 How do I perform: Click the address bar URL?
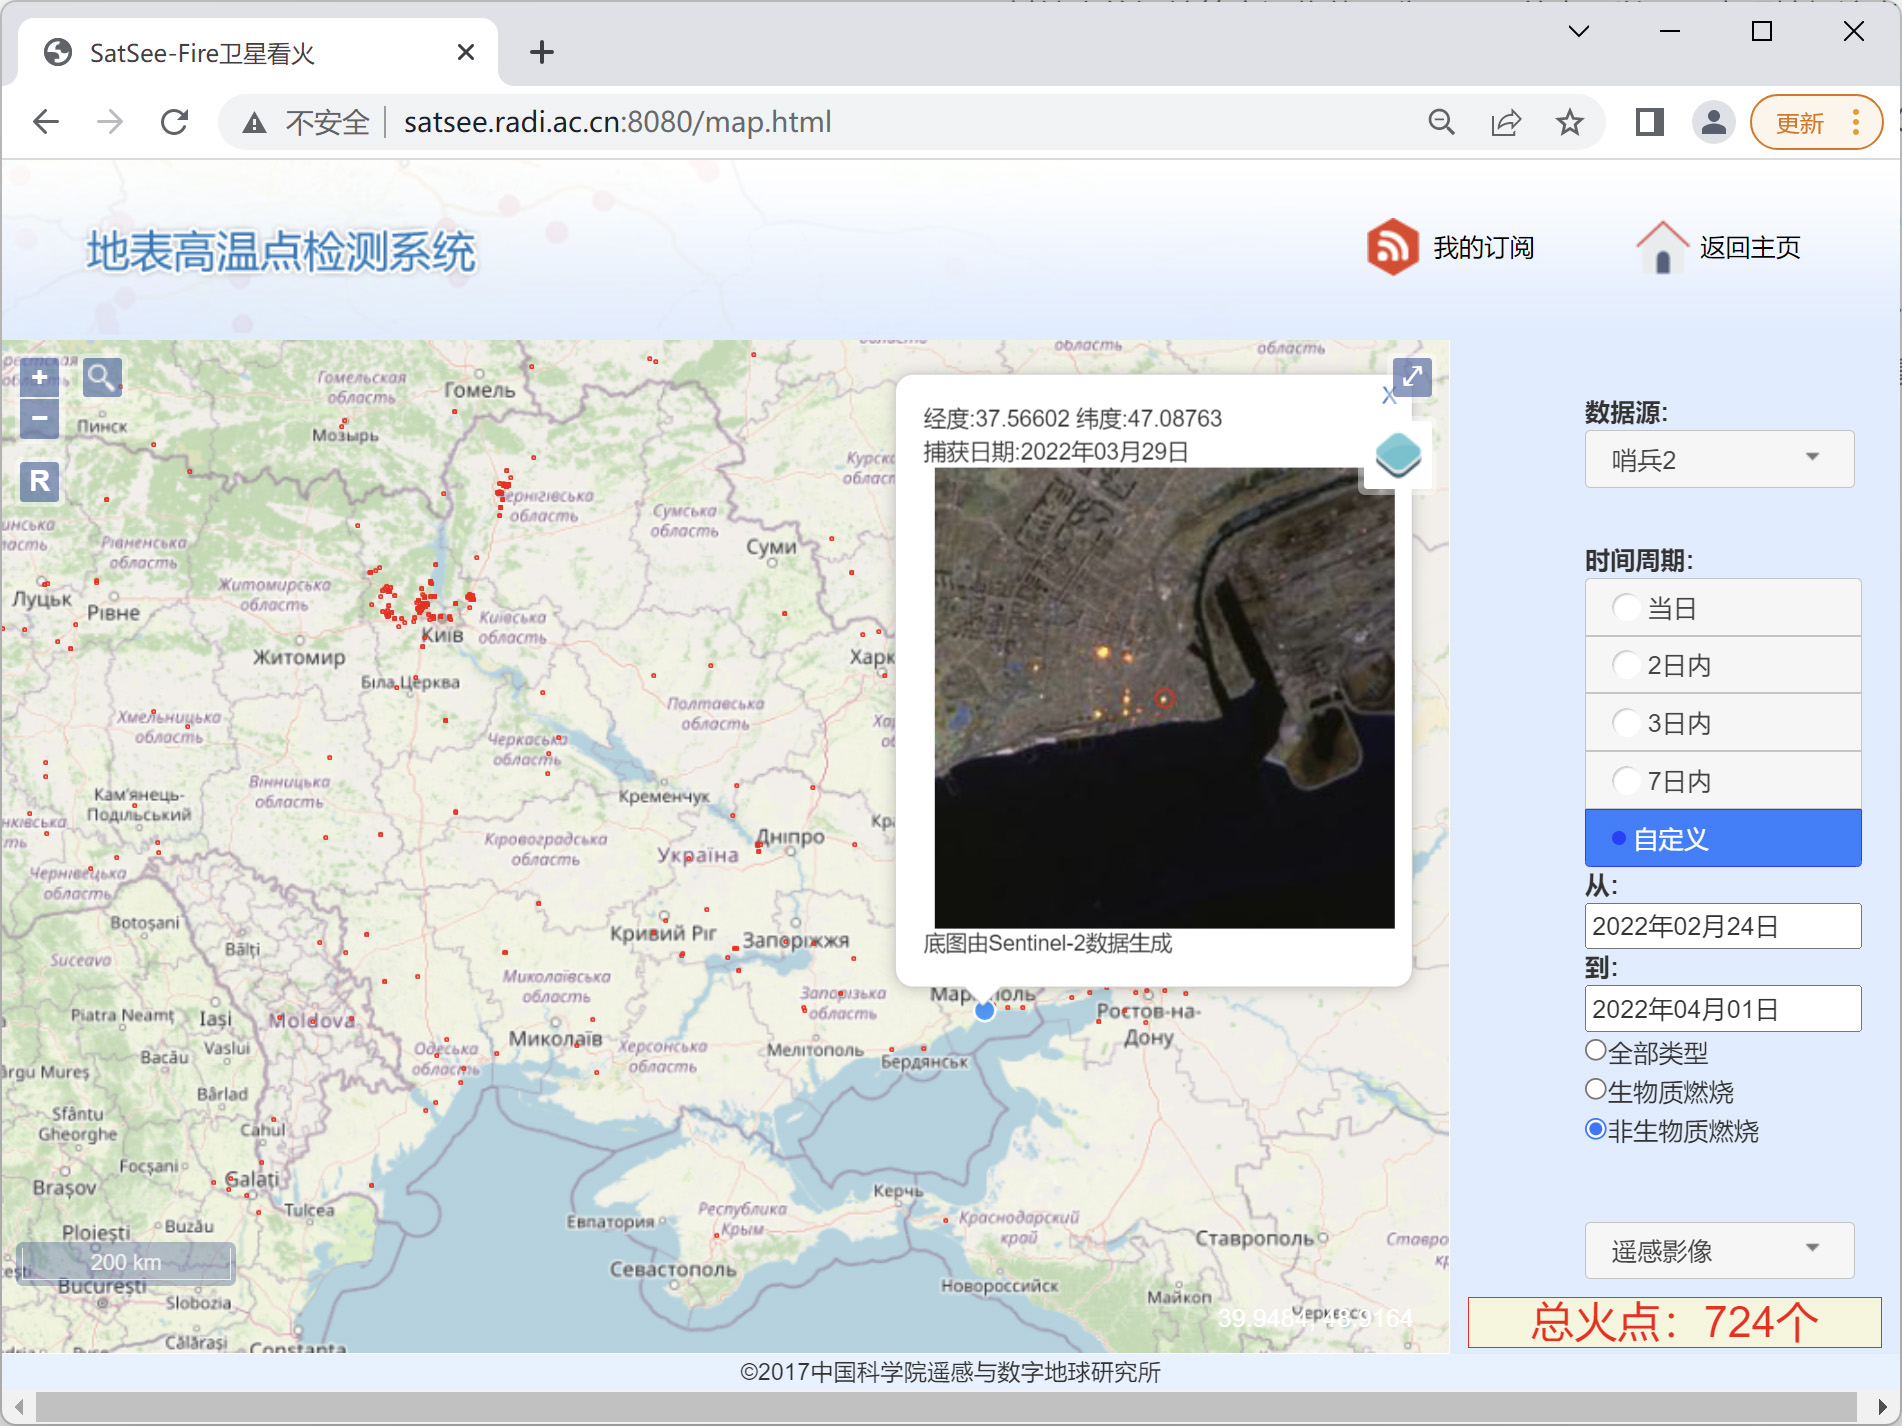click(x=617, y=122)
